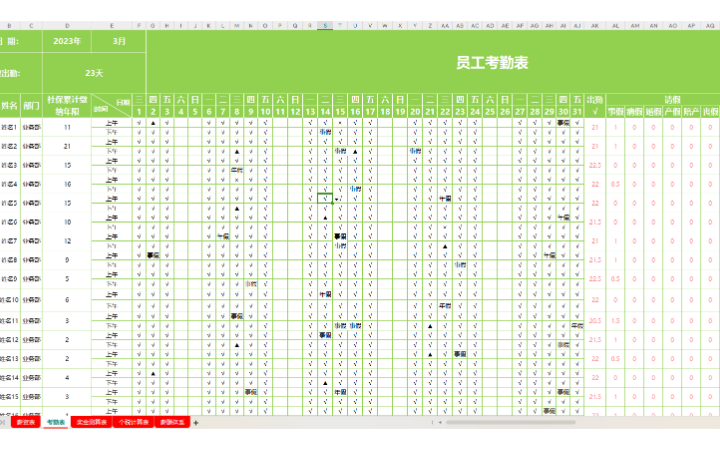The image size is (720, 450).
Task: Click day number 31 in date row
Action: pyautogui.click(x=577, y=112)
